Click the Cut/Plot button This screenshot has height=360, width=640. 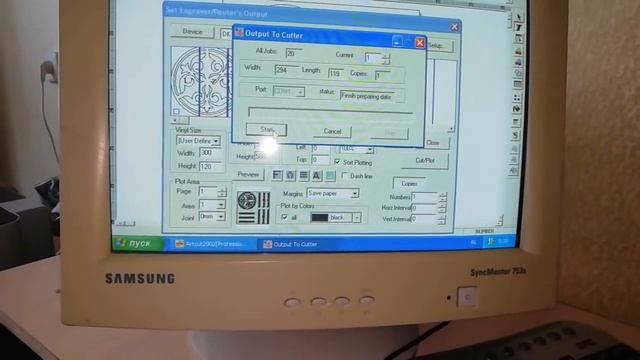[x=424, y=160]
